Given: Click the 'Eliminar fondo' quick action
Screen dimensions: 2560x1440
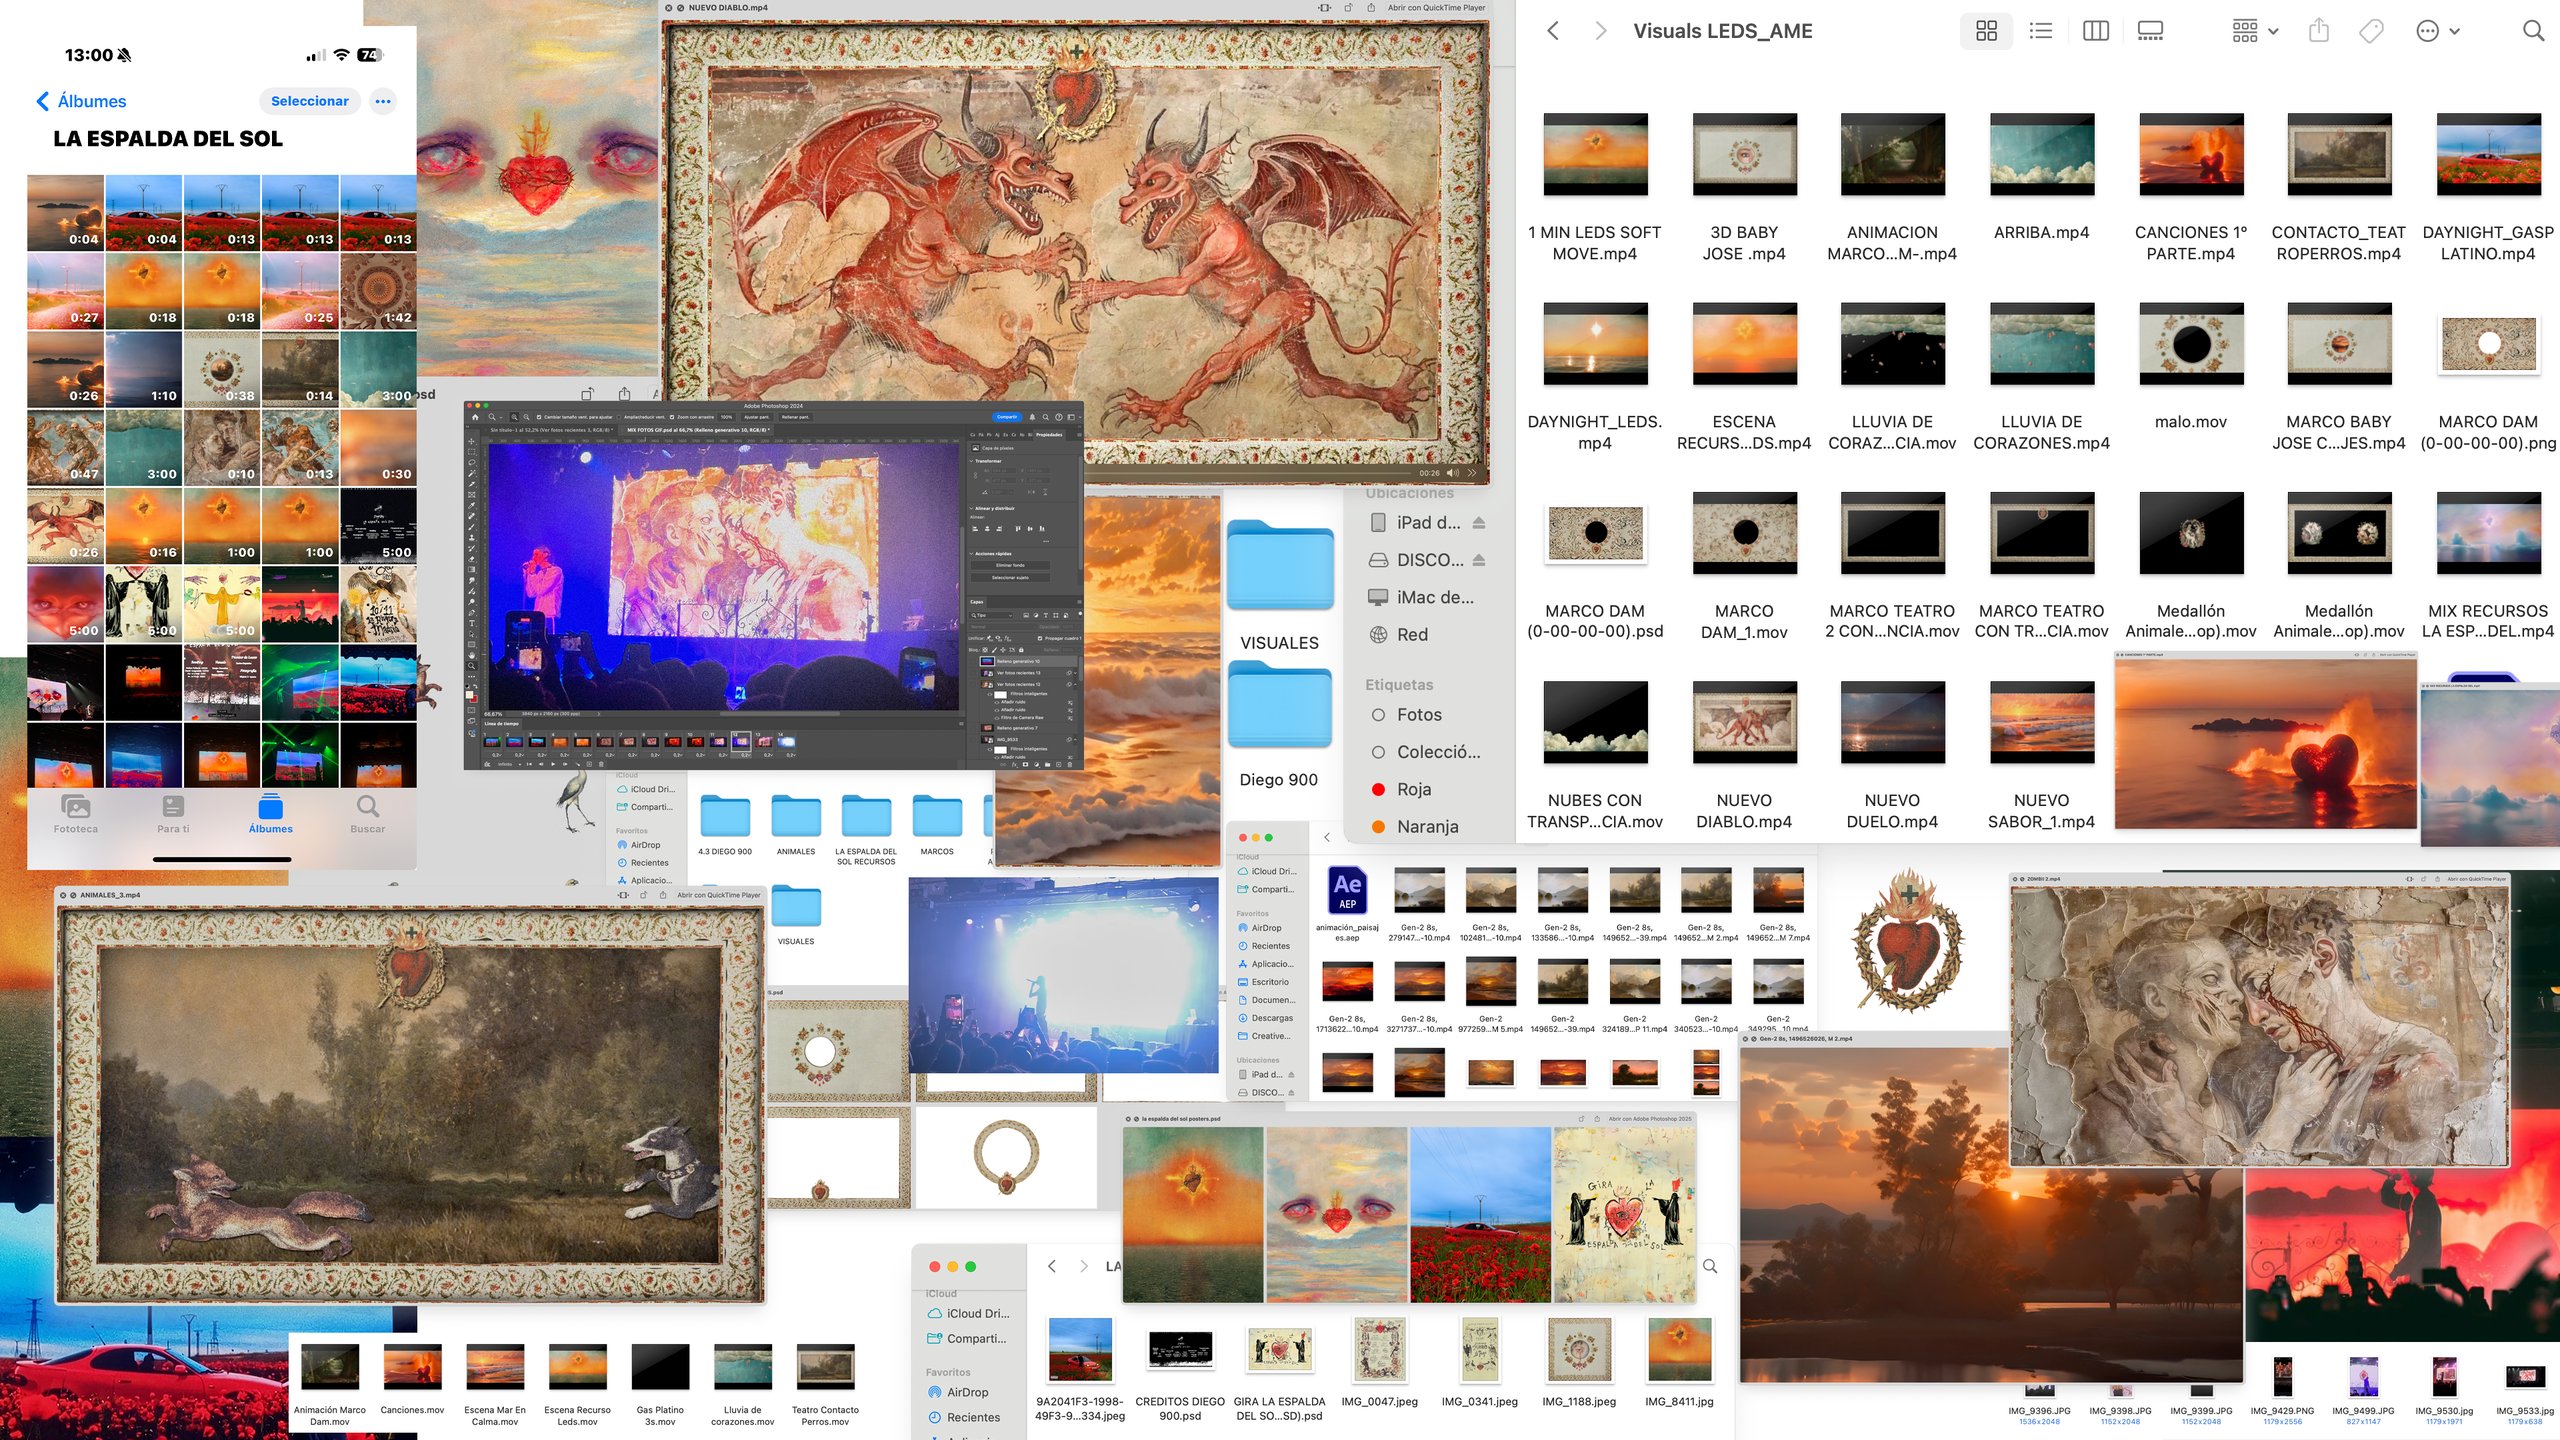Looking at the screenshot, I should [1010, 565].
